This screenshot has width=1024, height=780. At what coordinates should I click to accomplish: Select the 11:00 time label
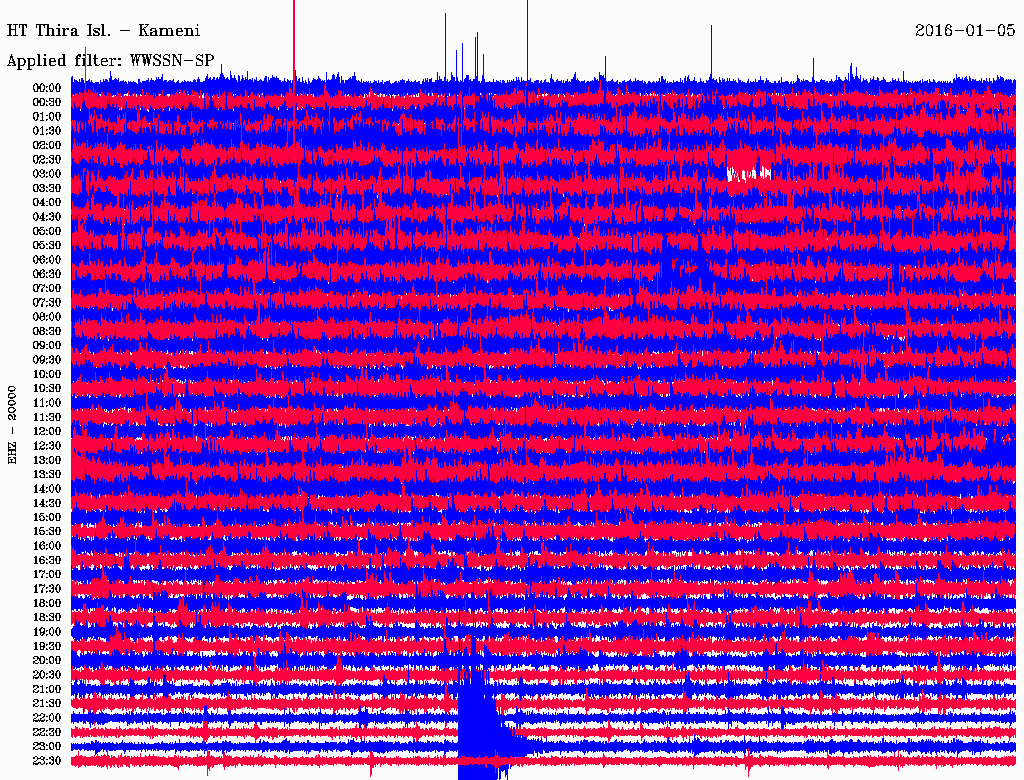click(47, 402)
